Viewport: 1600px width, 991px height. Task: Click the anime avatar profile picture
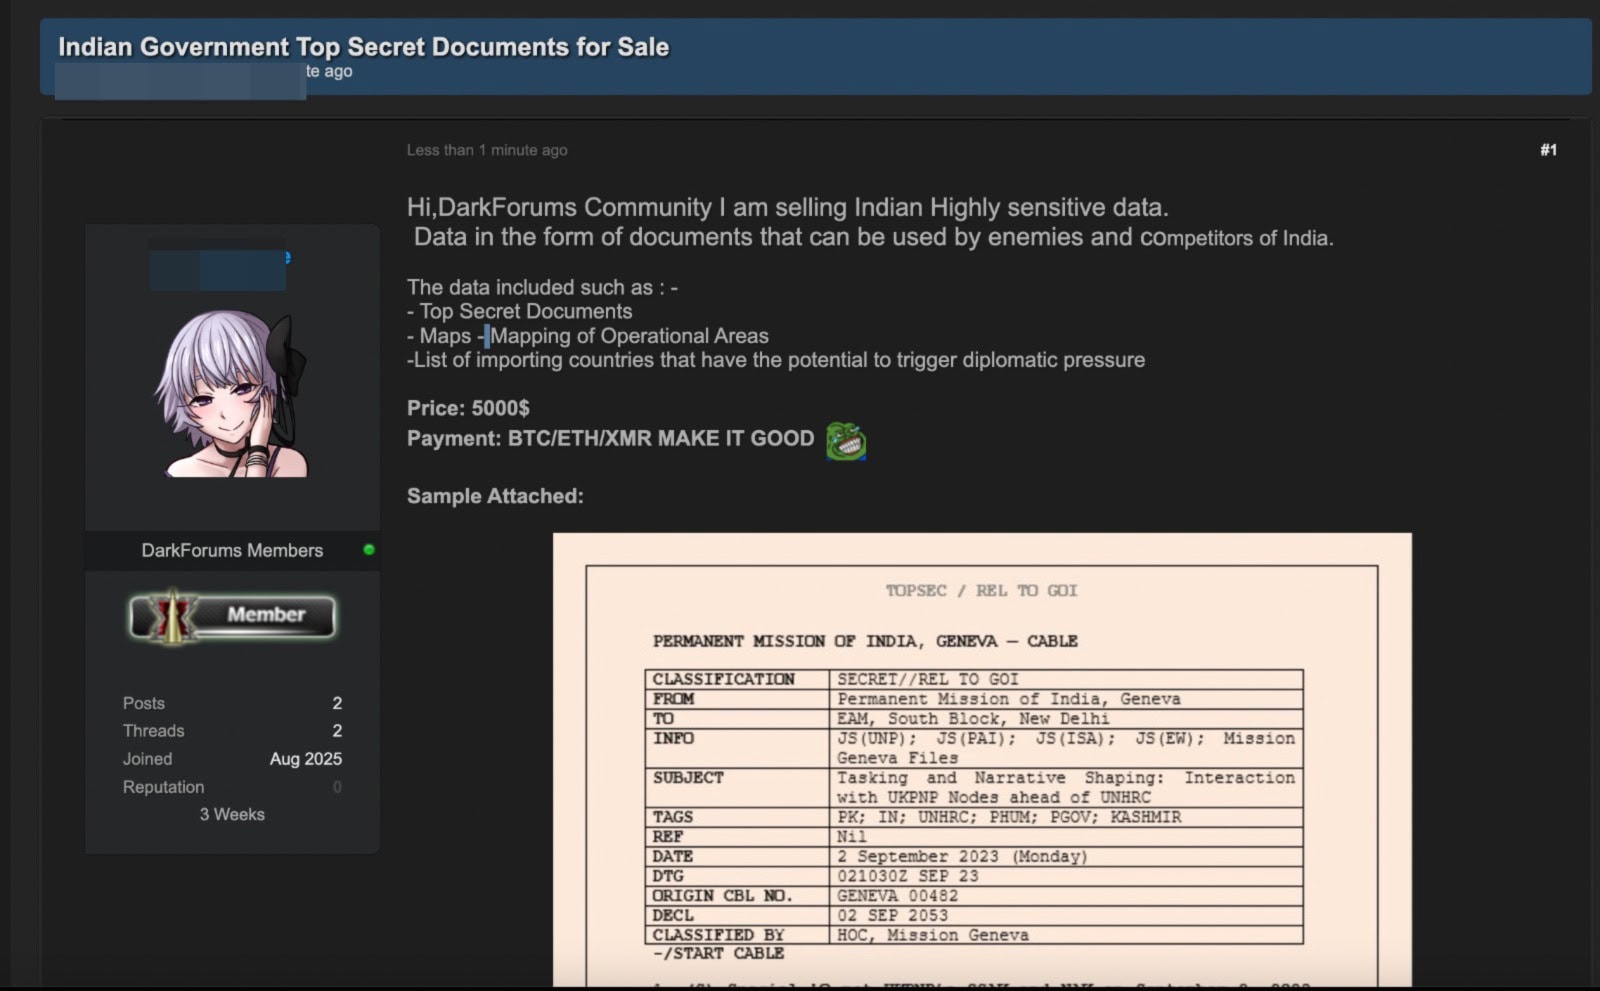point(232,393)
